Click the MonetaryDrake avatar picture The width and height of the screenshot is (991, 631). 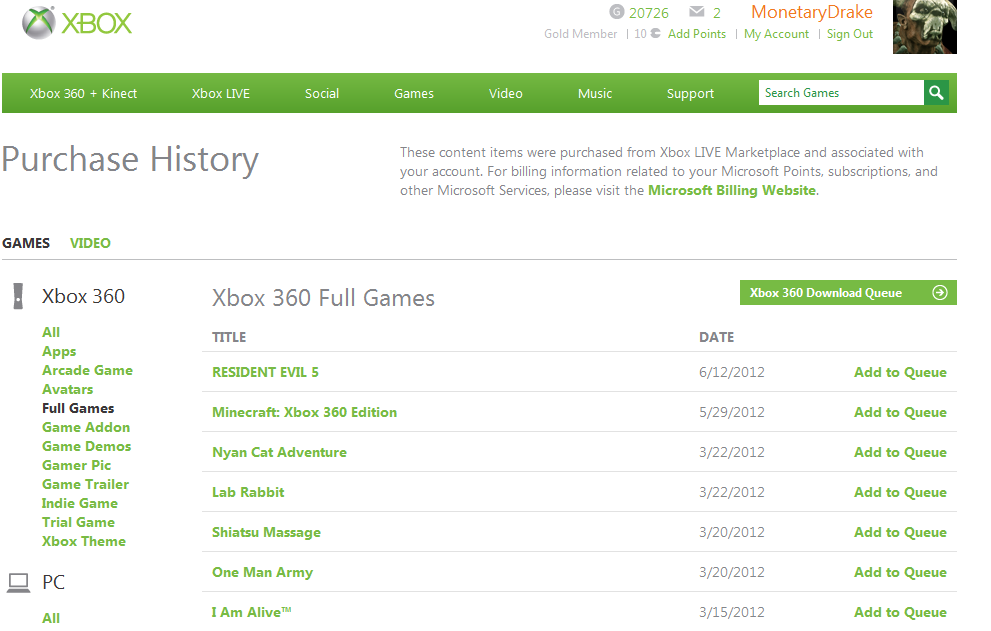925,26
